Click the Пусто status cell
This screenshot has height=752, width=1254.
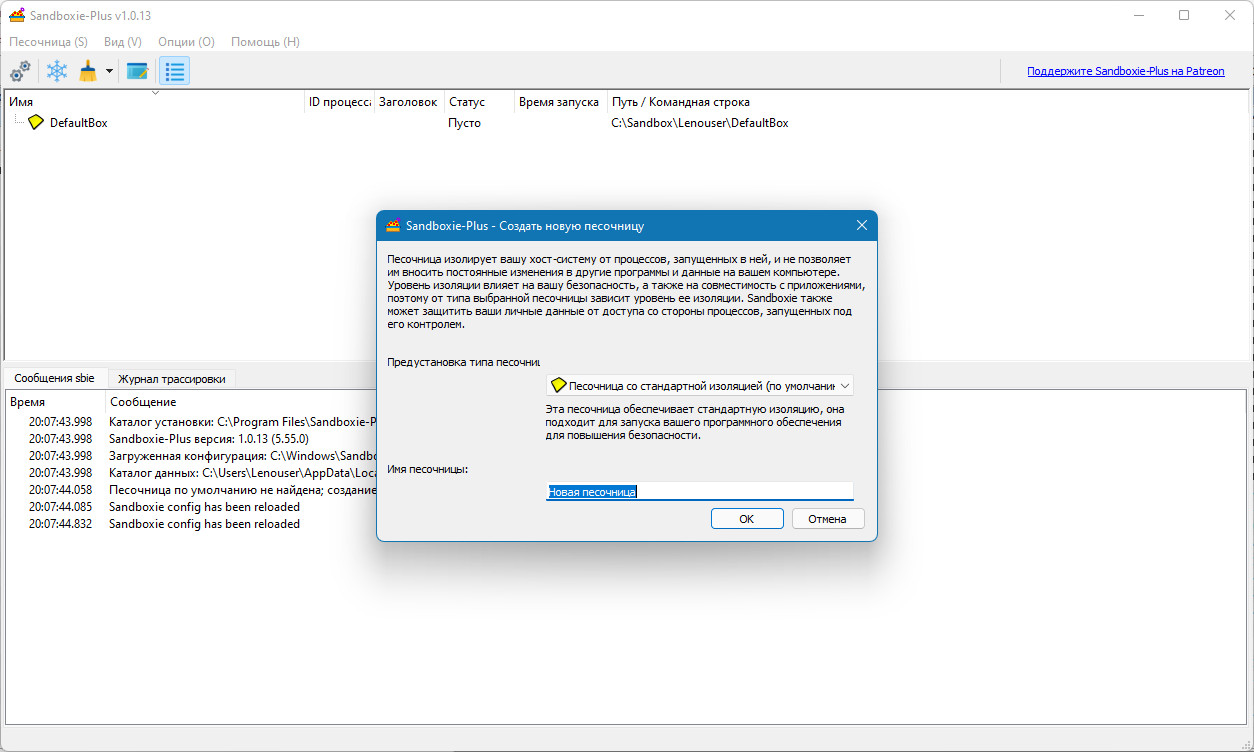(464, 123)
